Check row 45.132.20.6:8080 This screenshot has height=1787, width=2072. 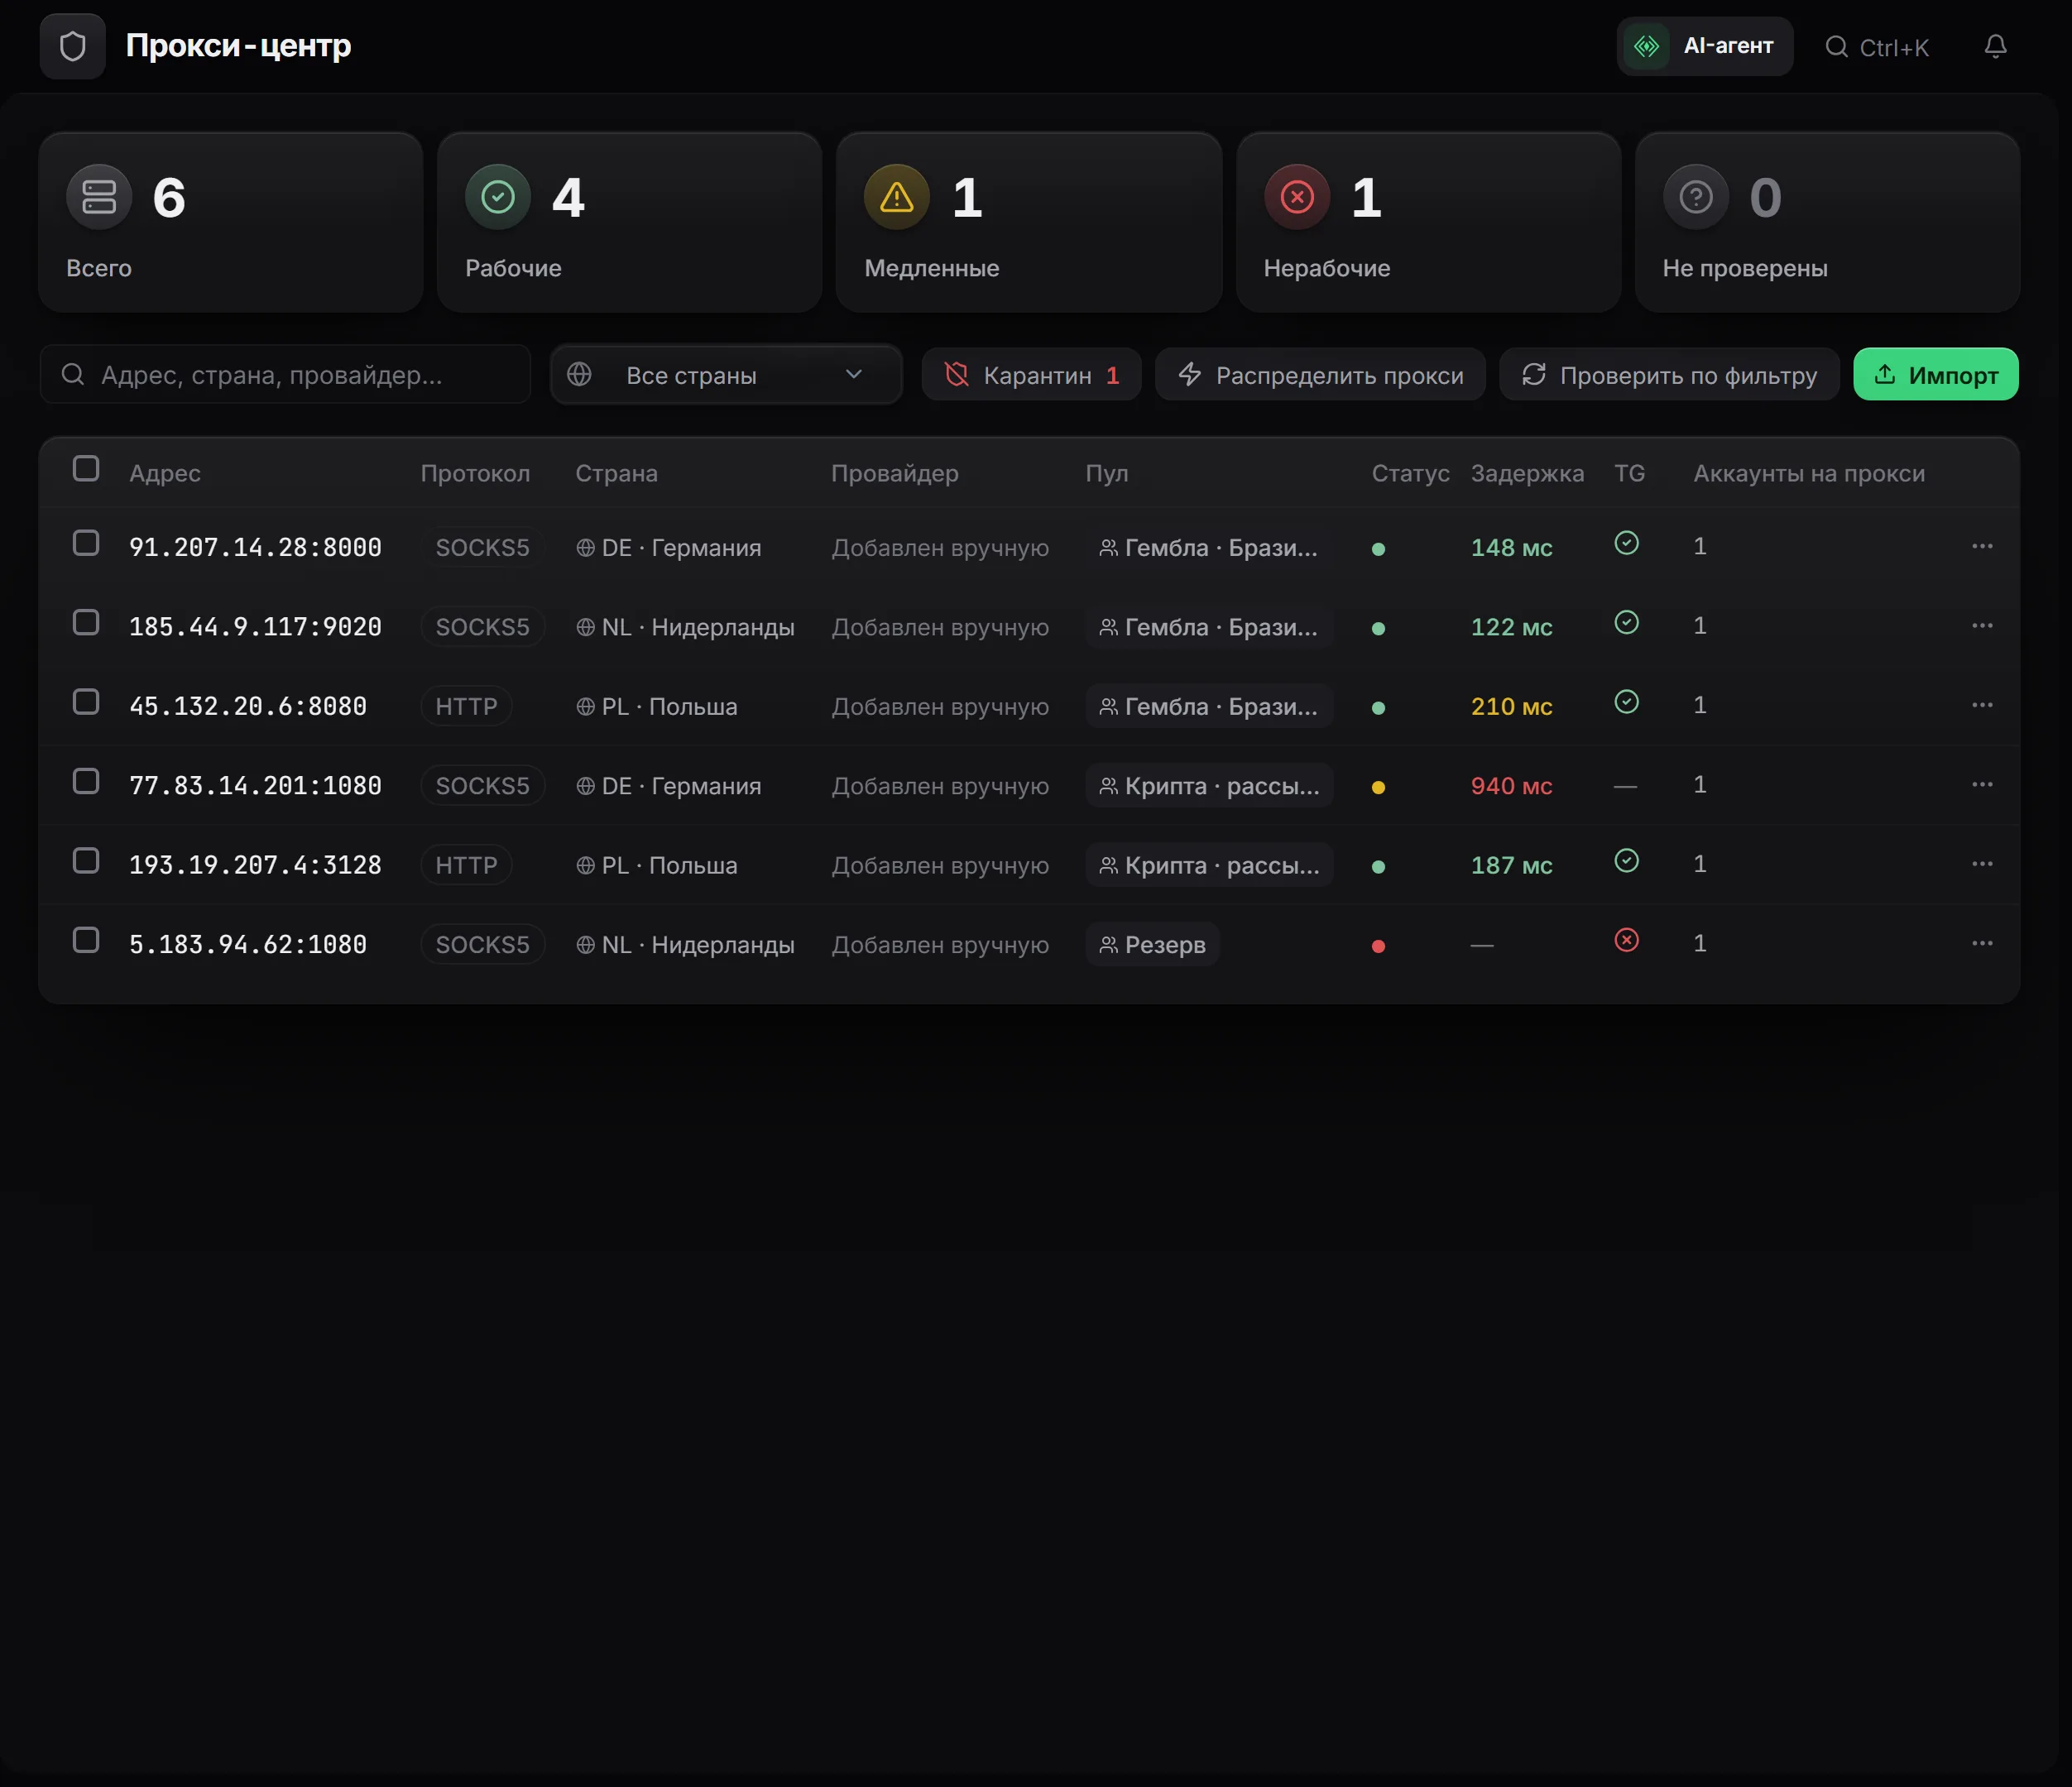pos(86,702)
